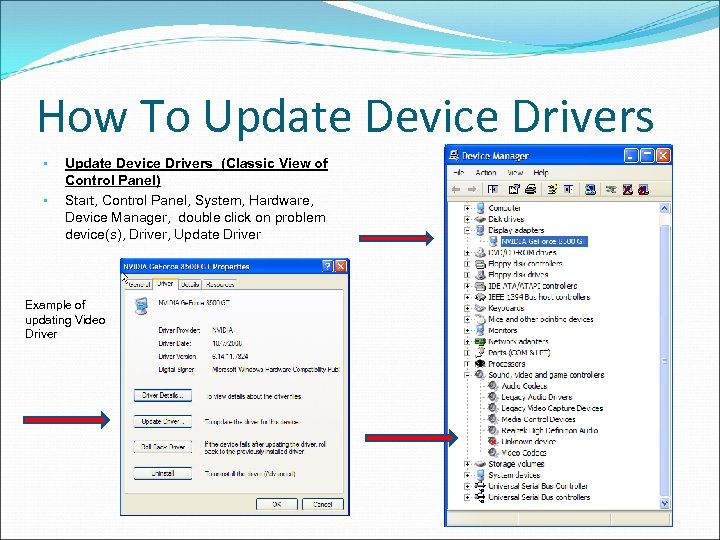Screen dimensions: 720x540
Task: Click OK in the Properties dialog
Action: coord(277,504)
